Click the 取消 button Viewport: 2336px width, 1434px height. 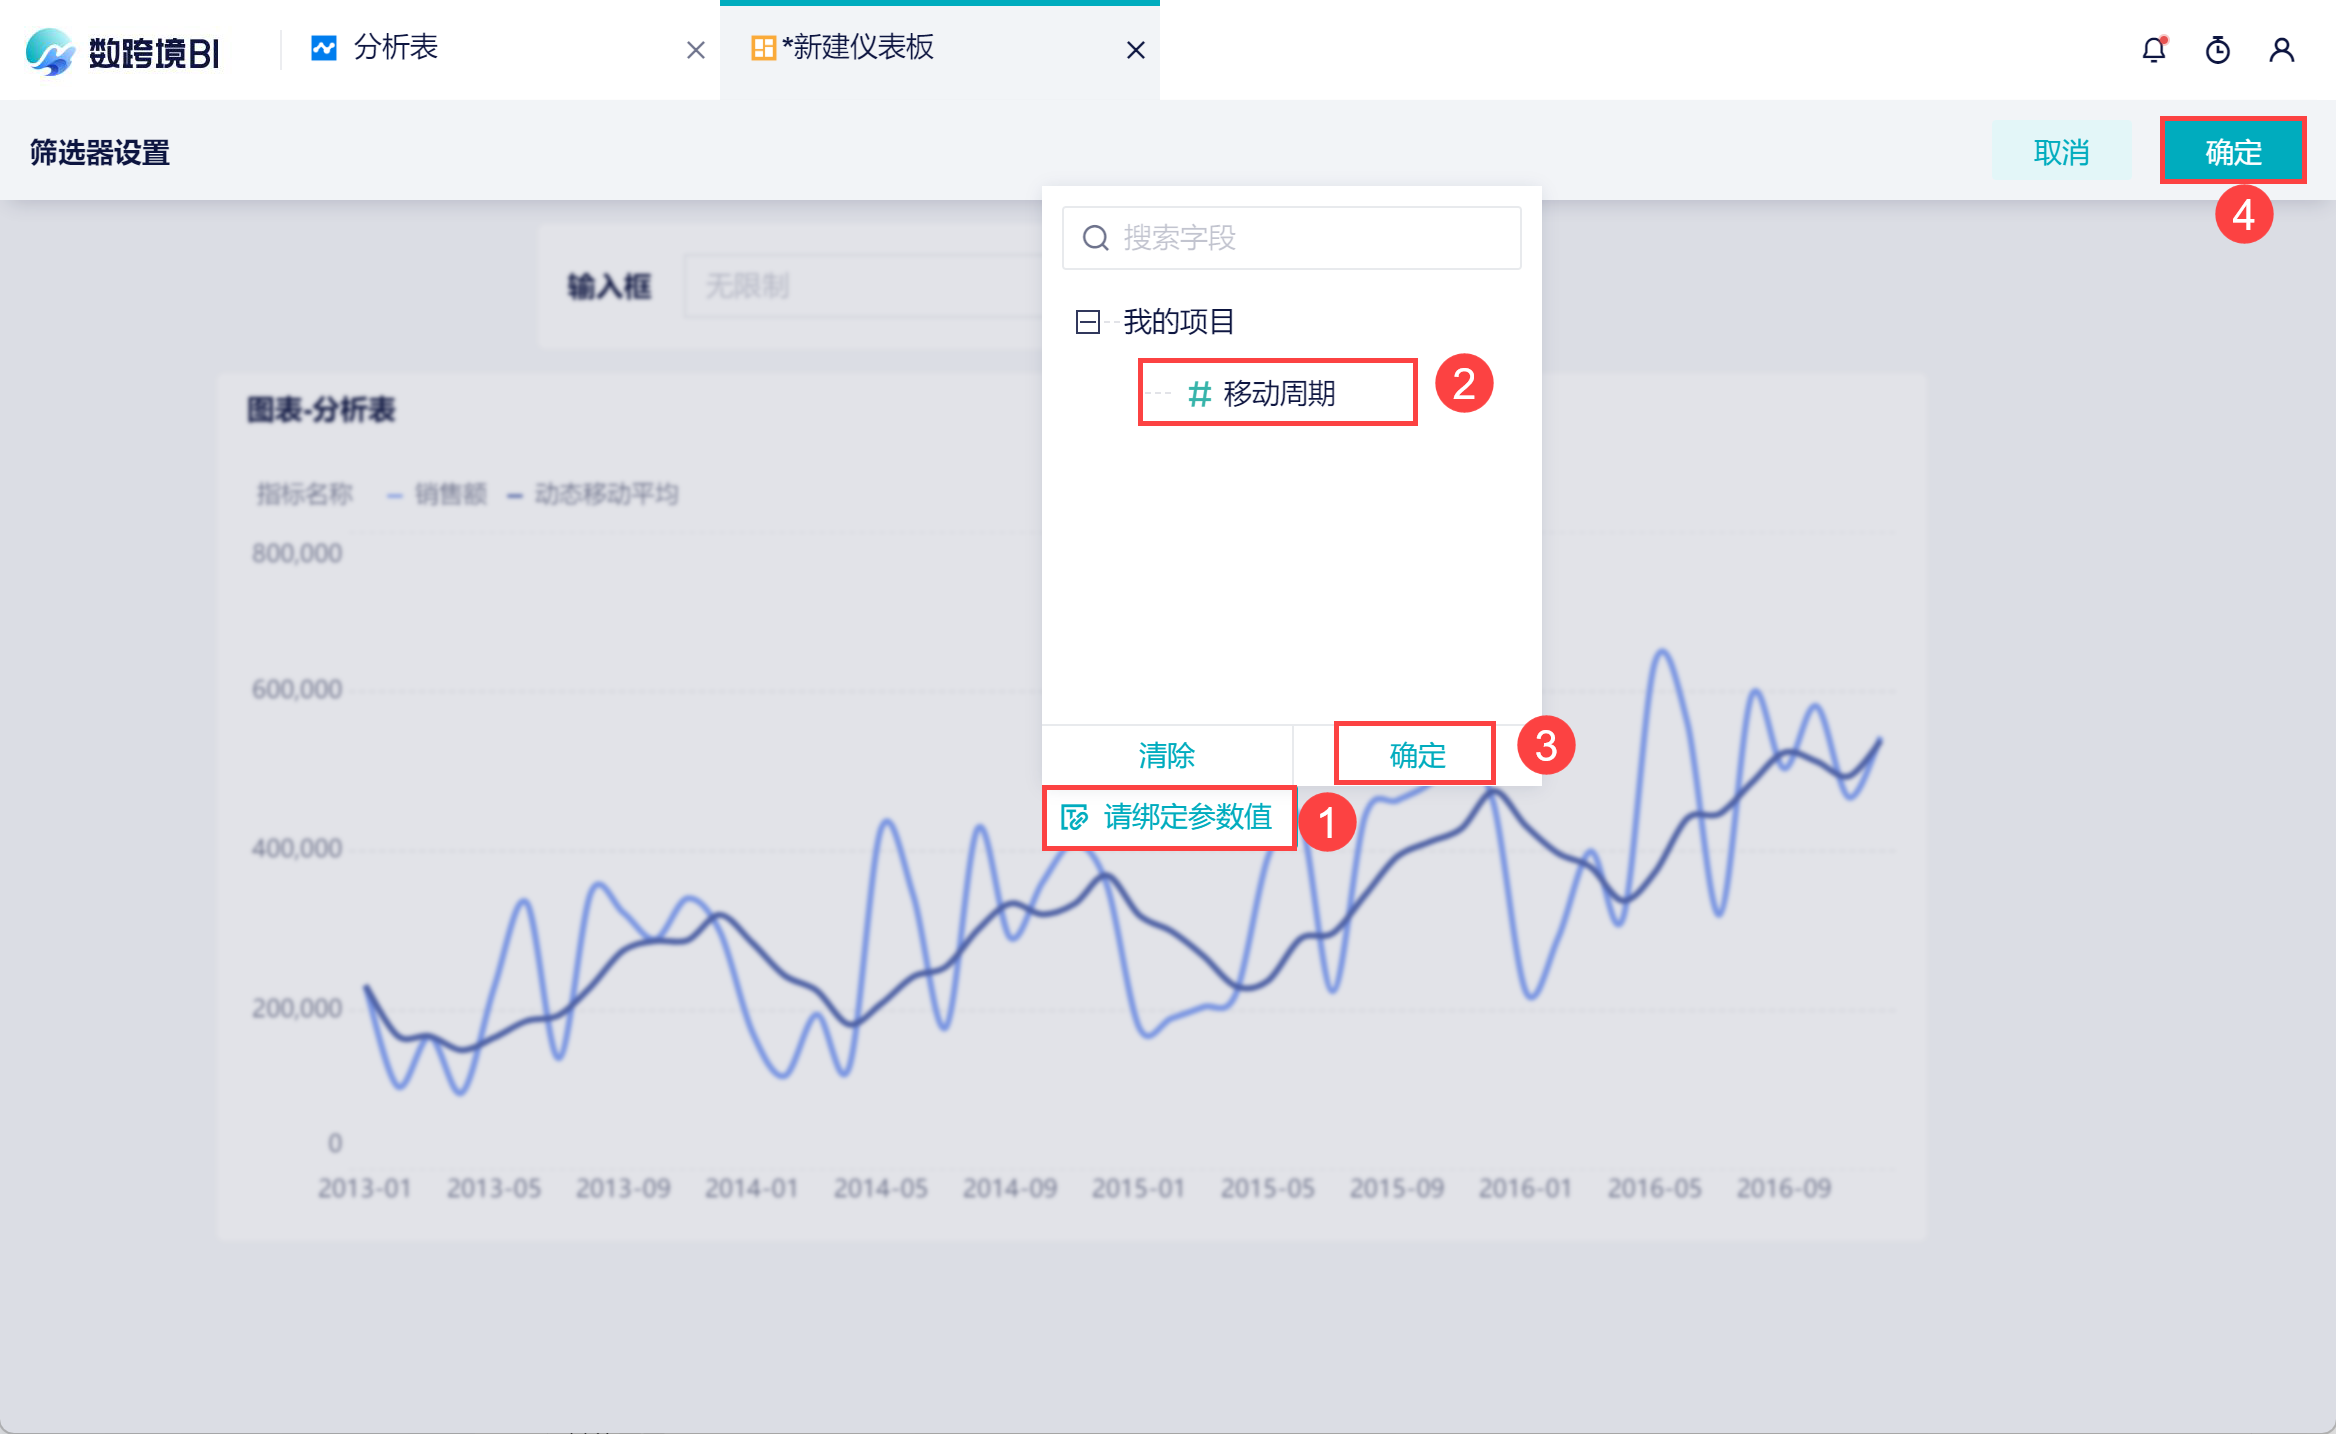(x=2061, y=152)
